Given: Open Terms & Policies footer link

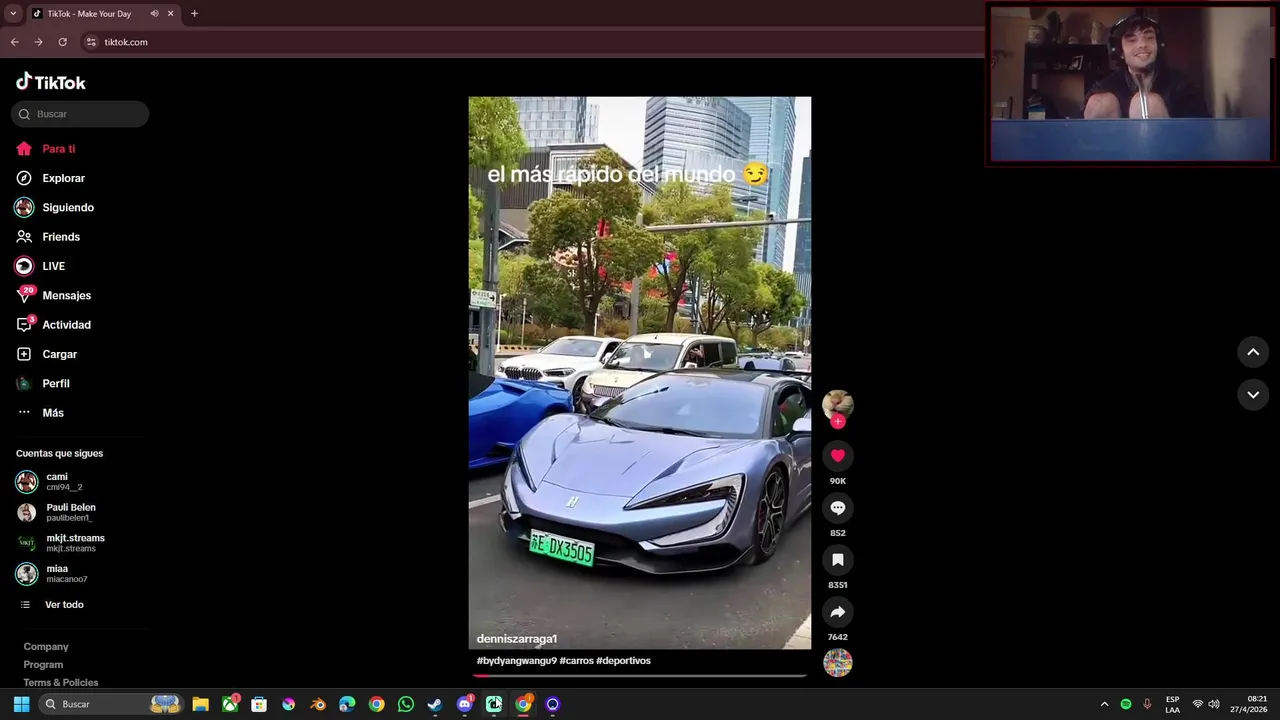Looking at the screenshot, I should 61,683.
